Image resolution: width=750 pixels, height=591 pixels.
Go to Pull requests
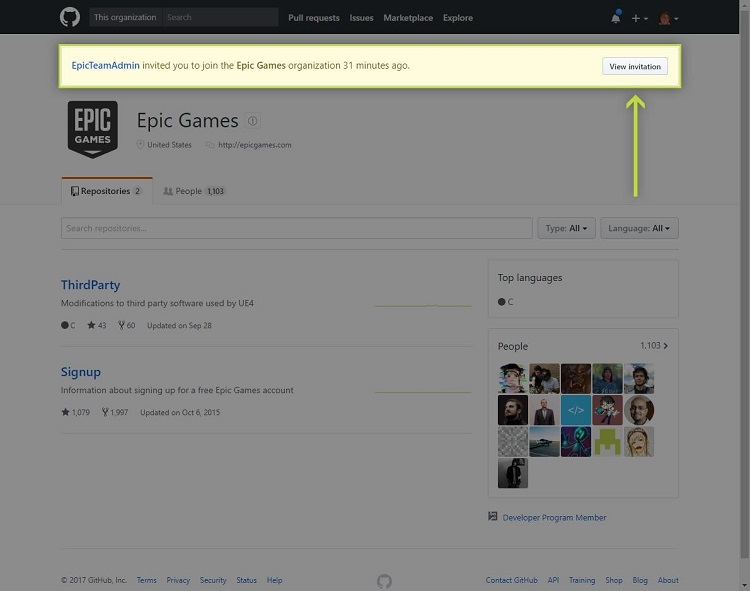coord(314,18)
